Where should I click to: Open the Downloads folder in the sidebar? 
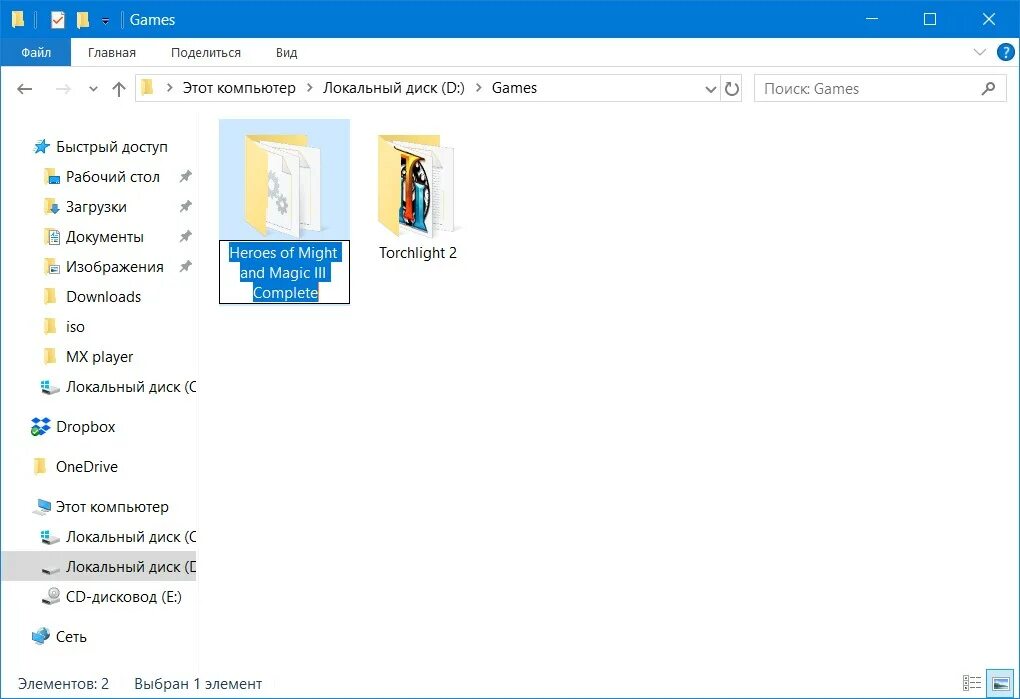tap(103, 297)
